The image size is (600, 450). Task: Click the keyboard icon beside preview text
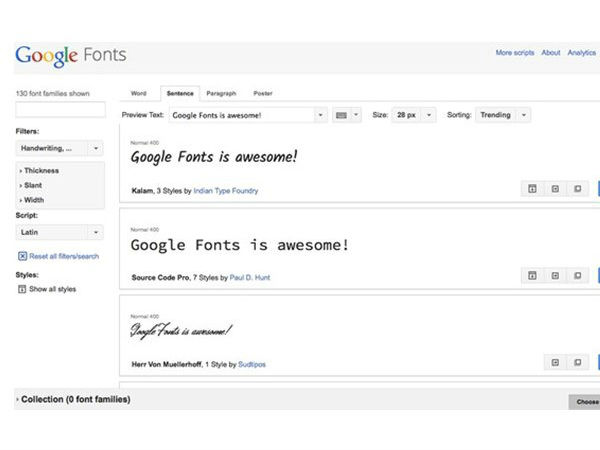[347, 115]
